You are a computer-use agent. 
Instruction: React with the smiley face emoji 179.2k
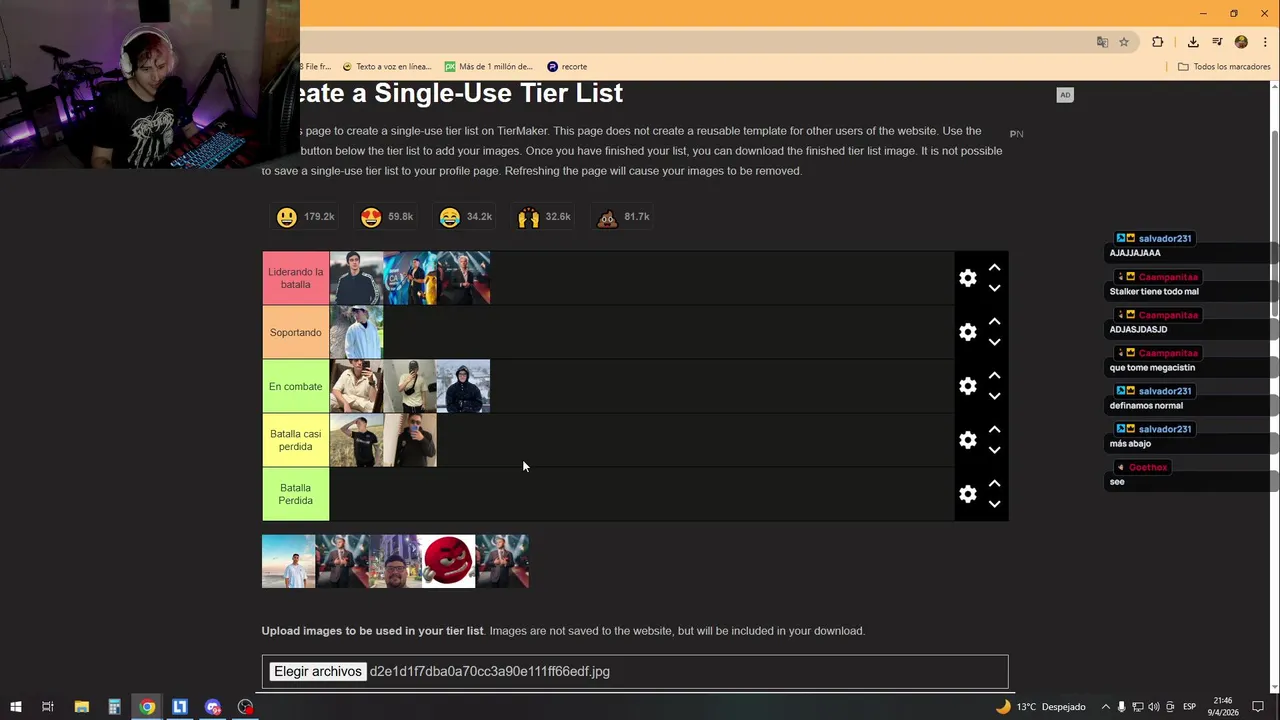pos(305,217)
